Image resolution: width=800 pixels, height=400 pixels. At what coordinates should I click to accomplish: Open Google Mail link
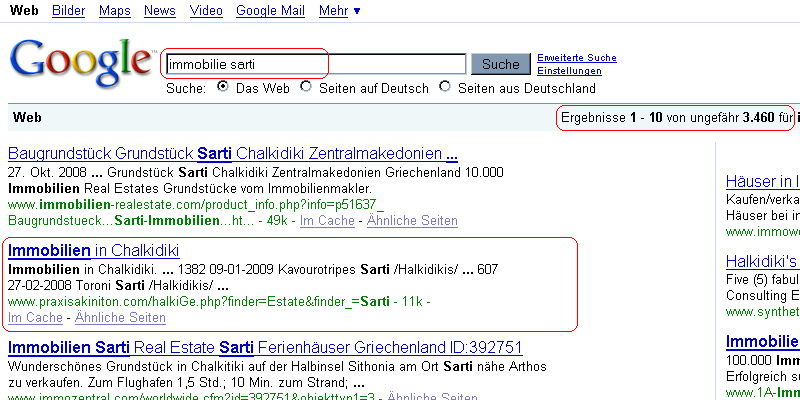[271, 10]
